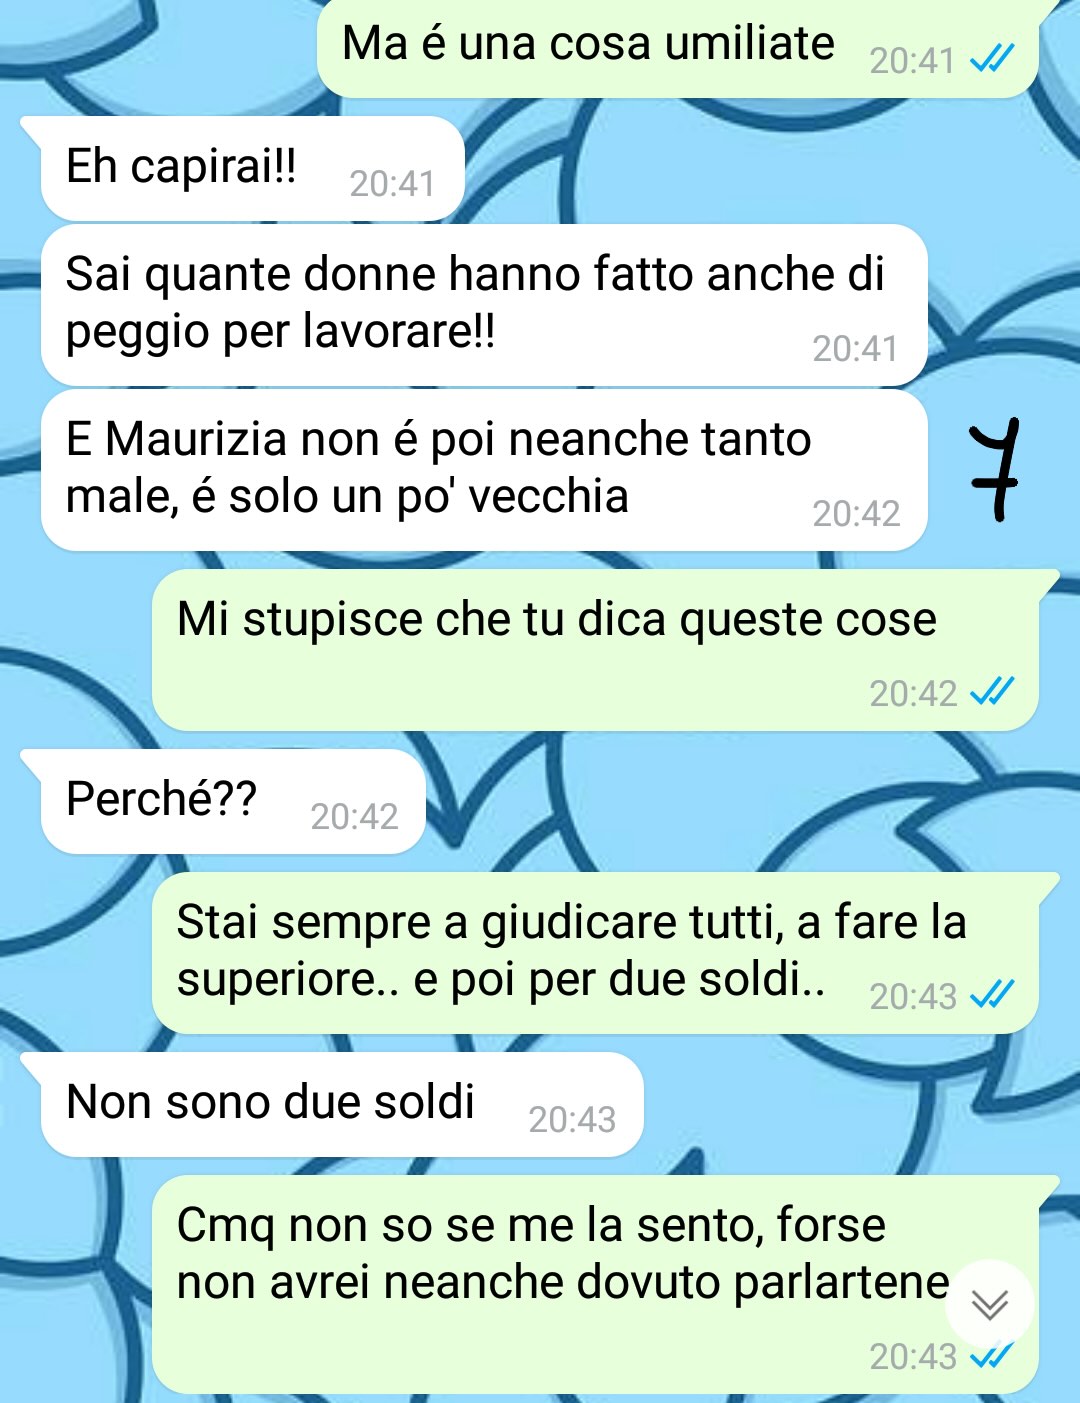The height and width of the screenshot is (1403, 1080).
Task: Click read ticks on 'Cmq non so' message
Action: 992,1356
